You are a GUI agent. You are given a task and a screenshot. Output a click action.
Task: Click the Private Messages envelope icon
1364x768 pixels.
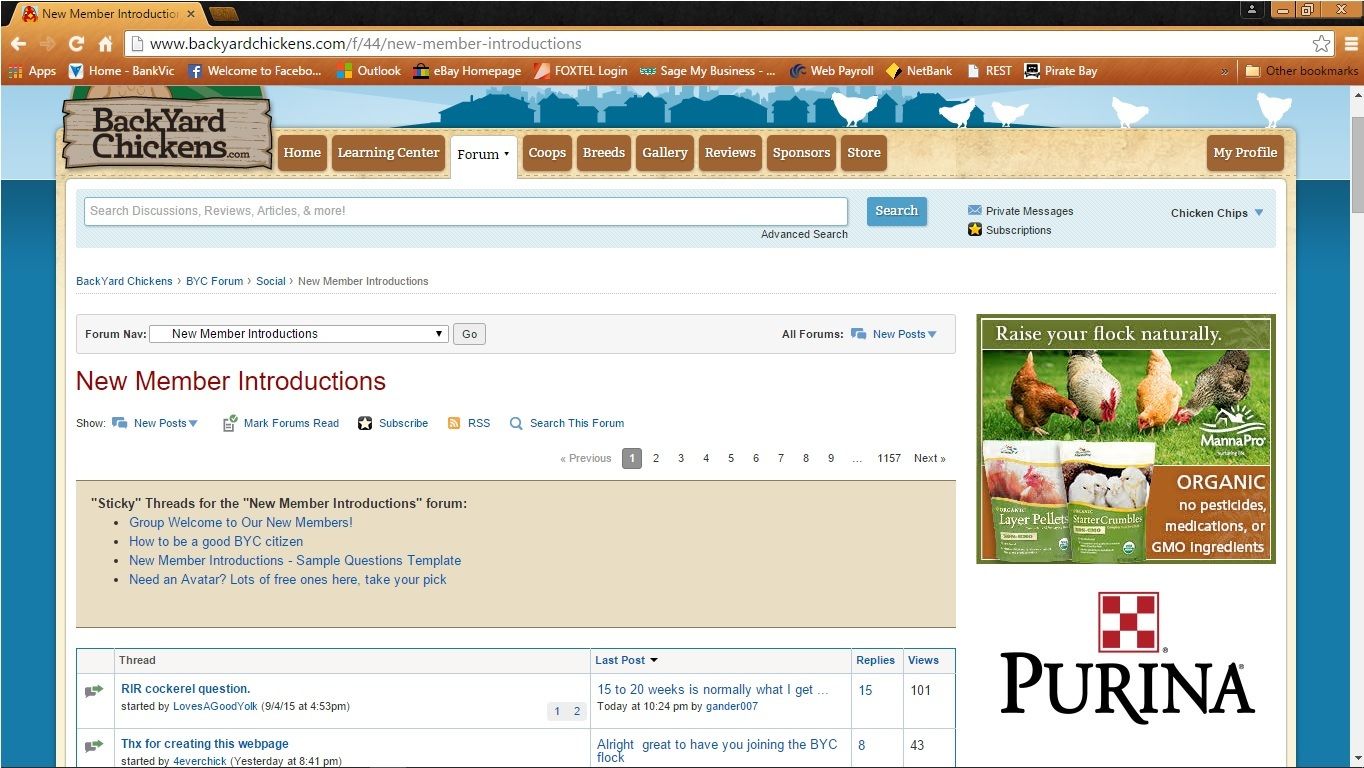pyautogui.click(x=975, y=211)
